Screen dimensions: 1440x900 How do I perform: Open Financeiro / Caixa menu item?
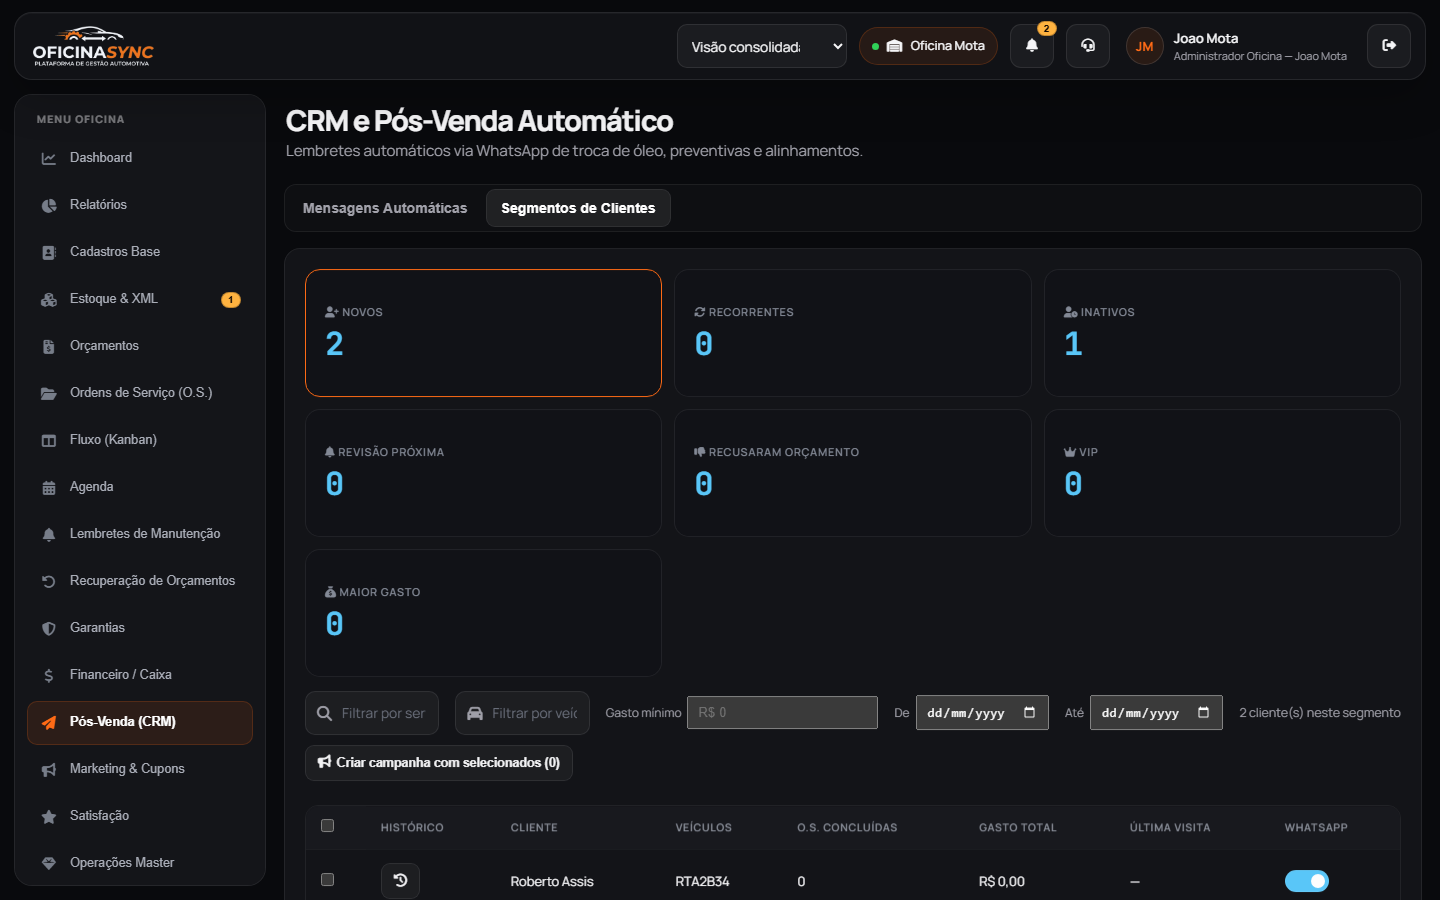140,675
